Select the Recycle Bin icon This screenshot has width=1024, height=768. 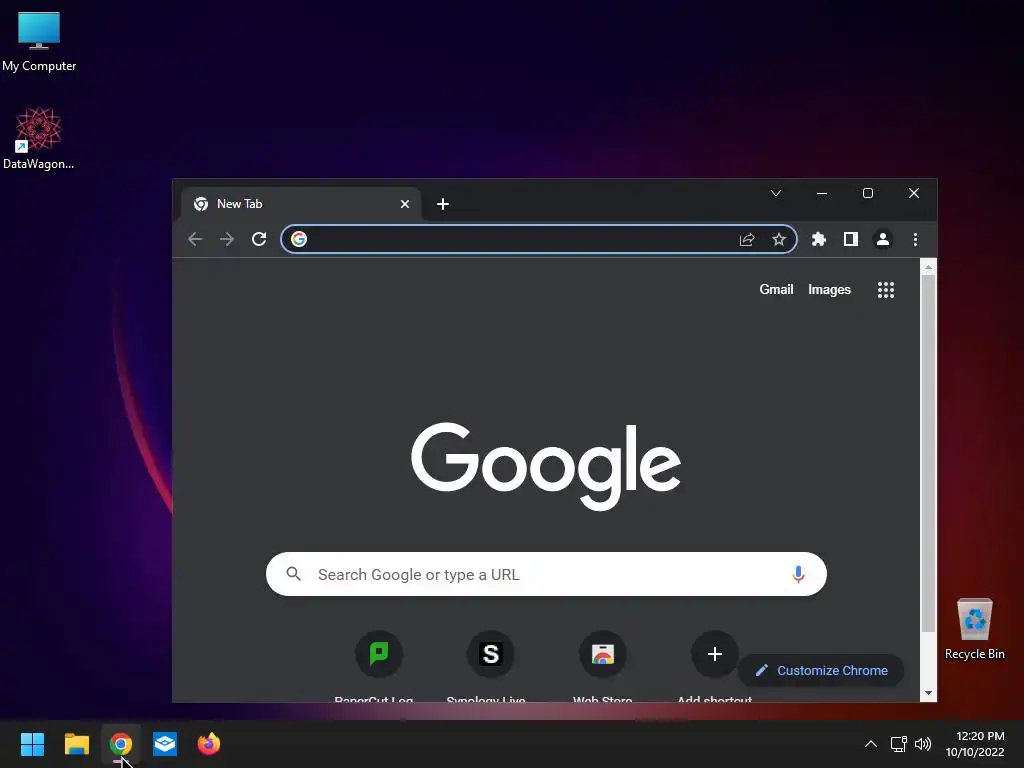coord(974,629)
